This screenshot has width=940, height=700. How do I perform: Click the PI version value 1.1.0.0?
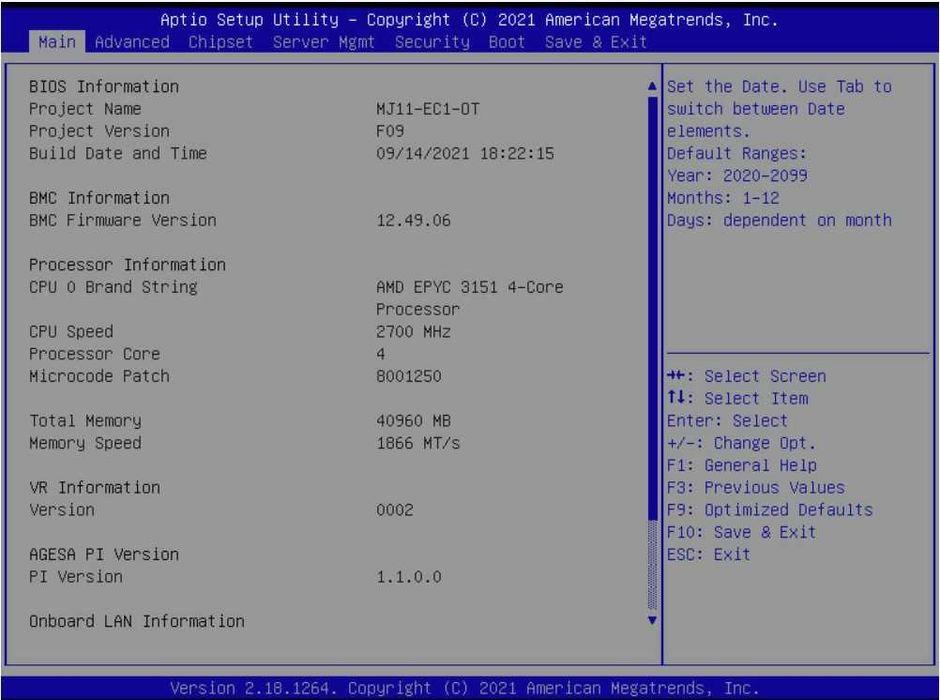coord(409,576)
